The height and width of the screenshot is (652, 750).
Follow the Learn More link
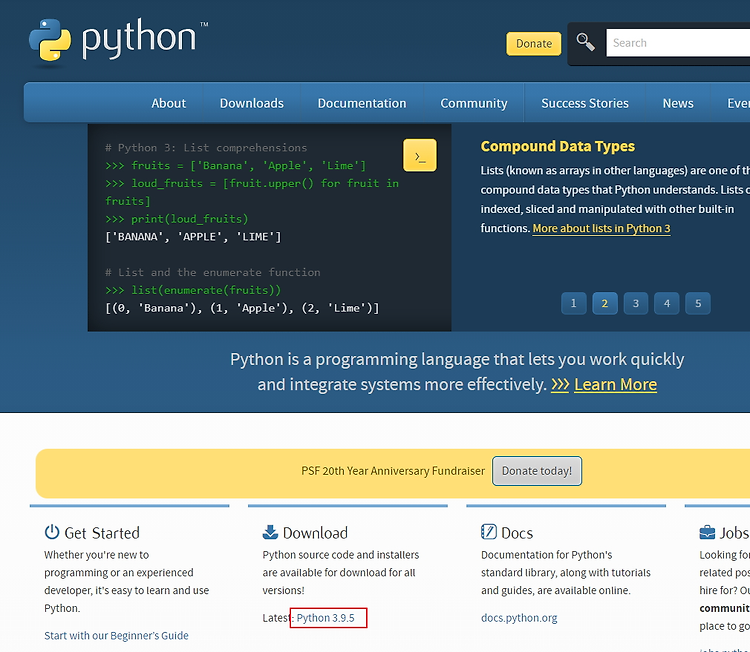615,385
